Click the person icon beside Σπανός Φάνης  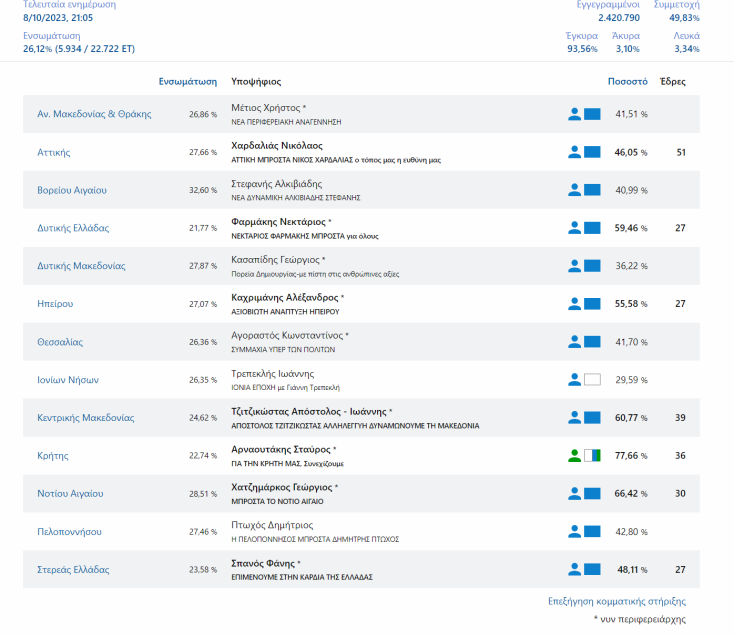(574, 570)
